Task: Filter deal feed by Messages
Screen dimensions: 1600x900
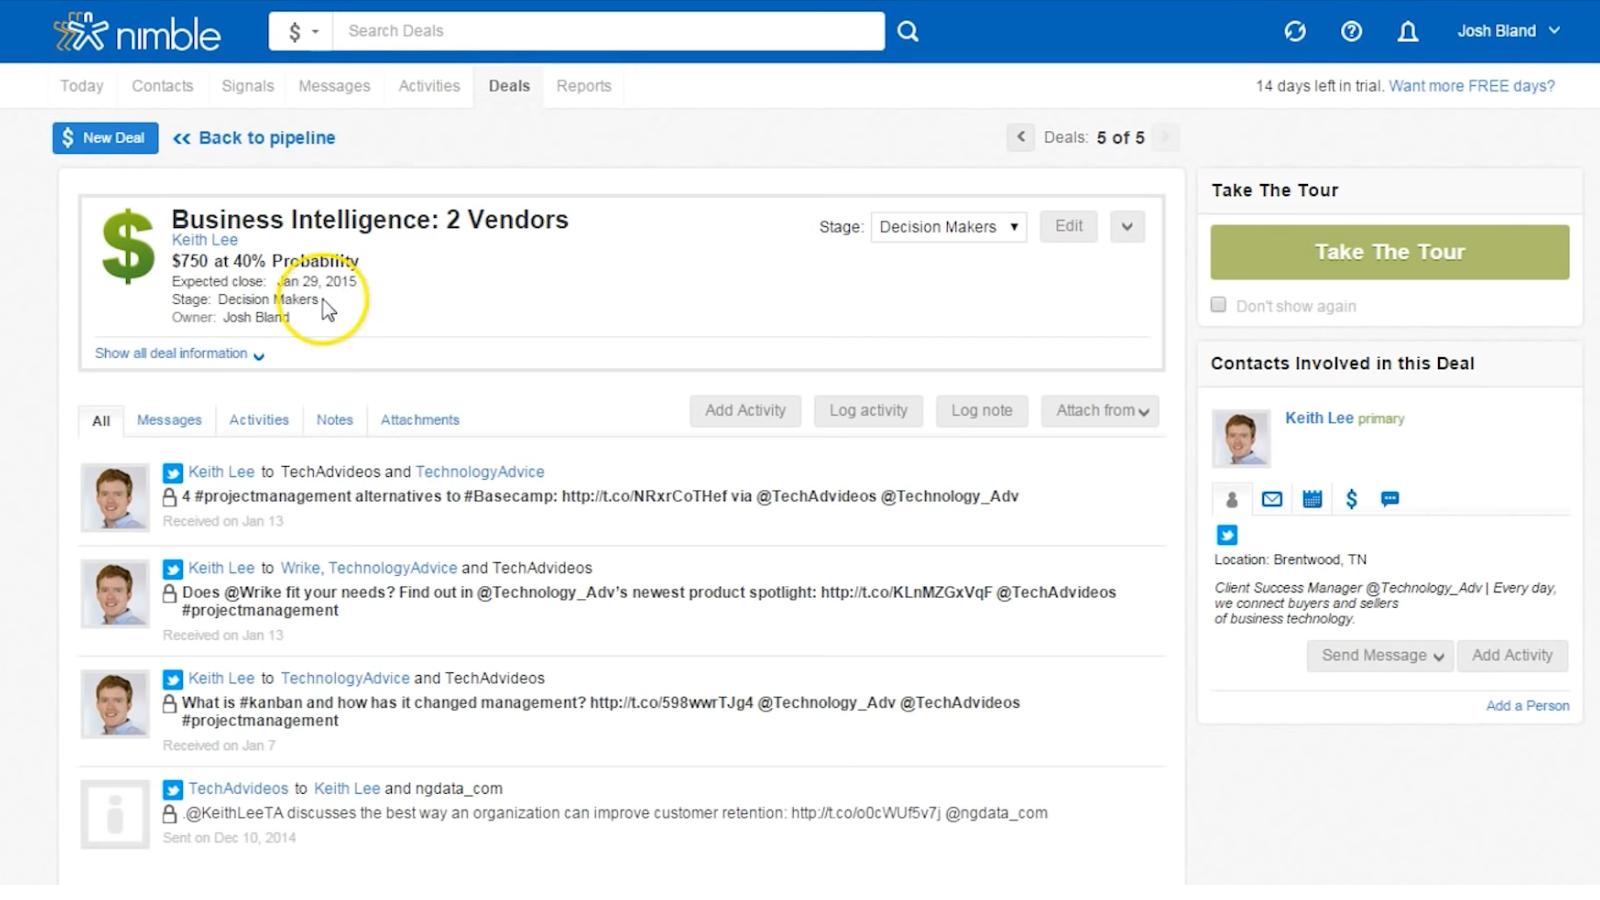Action: point(169,420)
